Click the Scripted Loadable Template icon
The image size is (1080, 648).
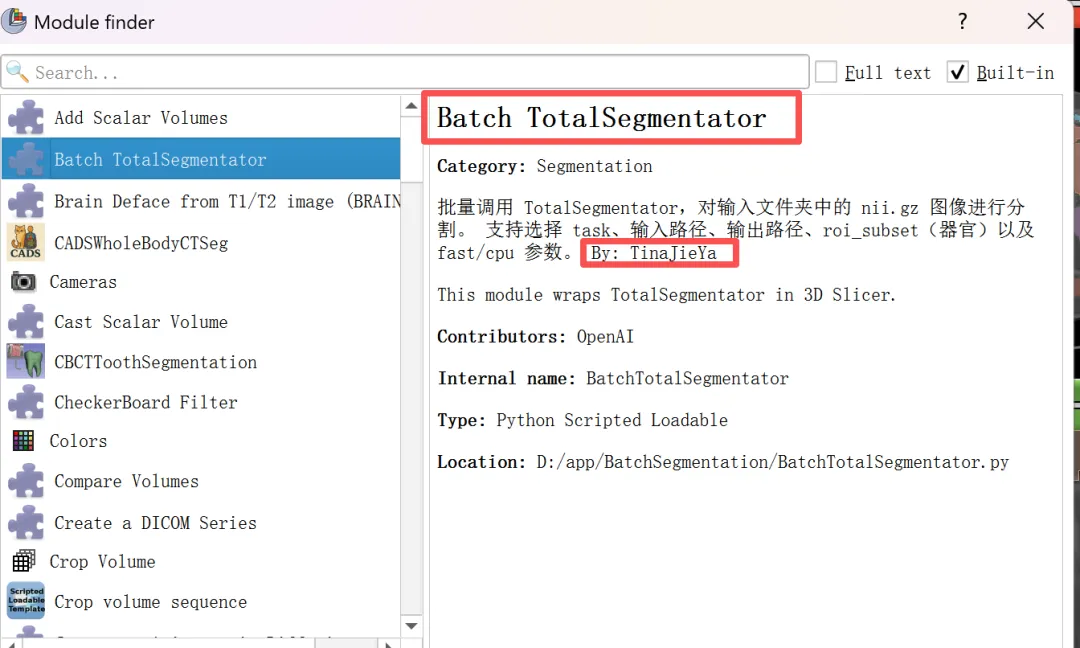(26, 600)
